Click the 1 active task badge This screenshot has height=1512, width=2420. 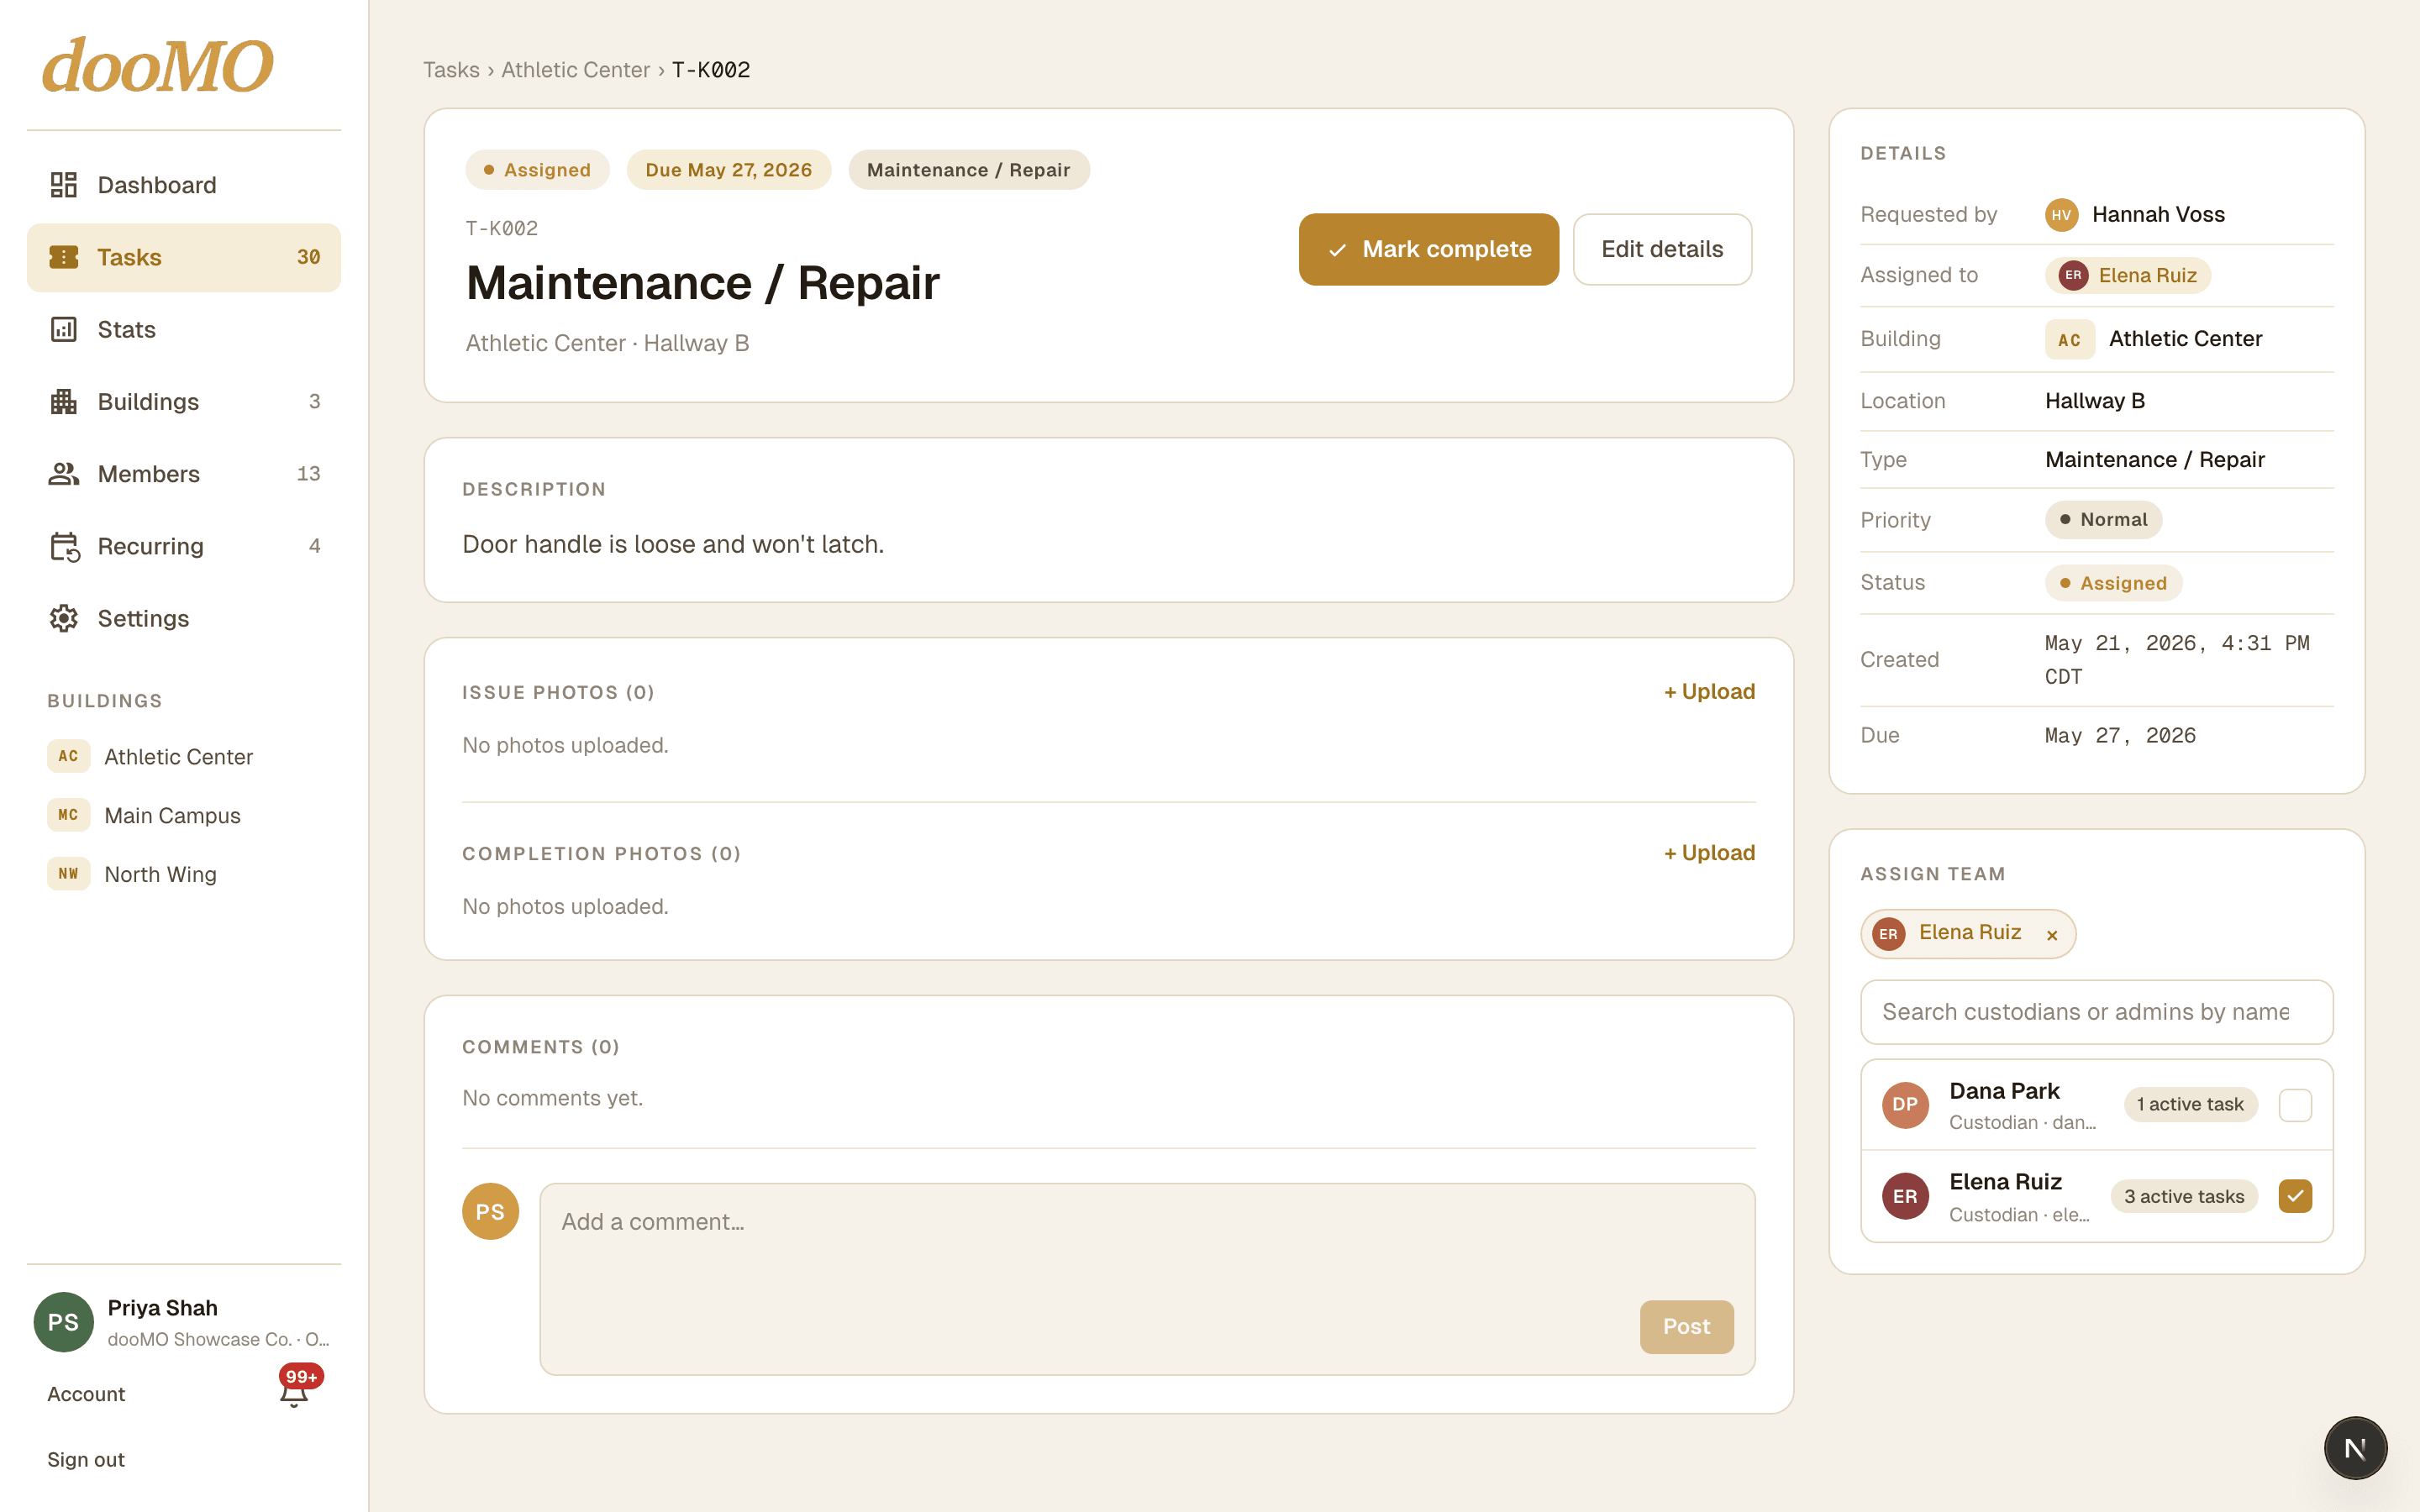point(2190,1104)
